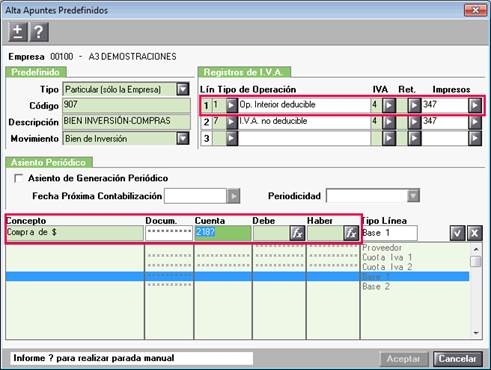Open operation type lookup arrow on line 2
This screenshot has height=370, width=491.
[x=232, y=122]
